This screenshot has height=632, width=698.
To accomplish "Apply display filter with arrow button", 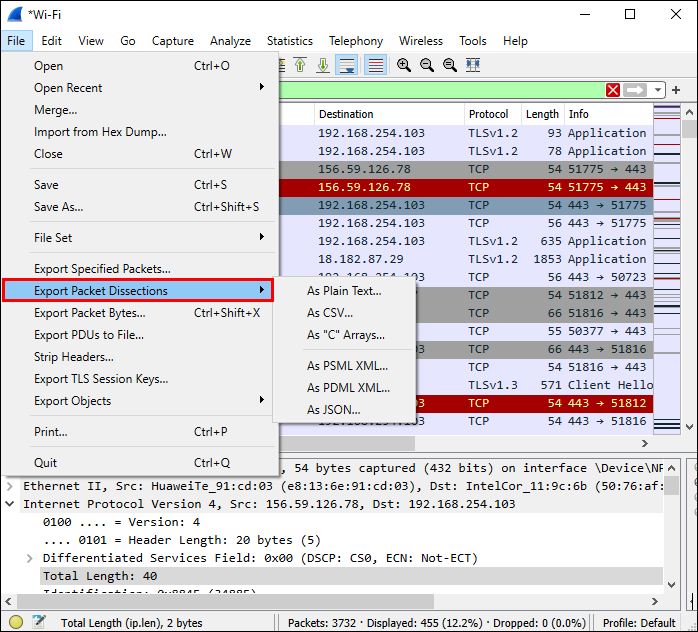I will point(635,90).
